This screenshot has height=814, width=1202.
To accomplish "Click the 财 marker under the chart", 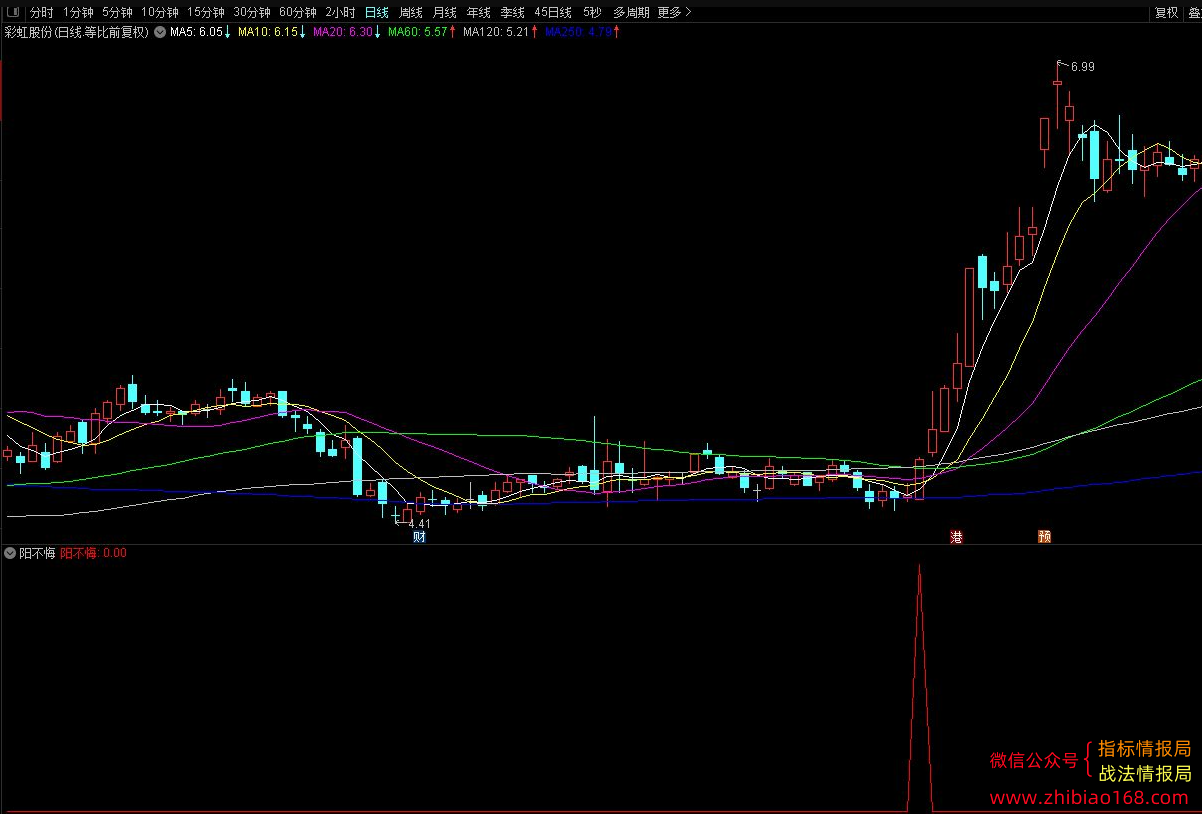I will [x=419, y=537].
